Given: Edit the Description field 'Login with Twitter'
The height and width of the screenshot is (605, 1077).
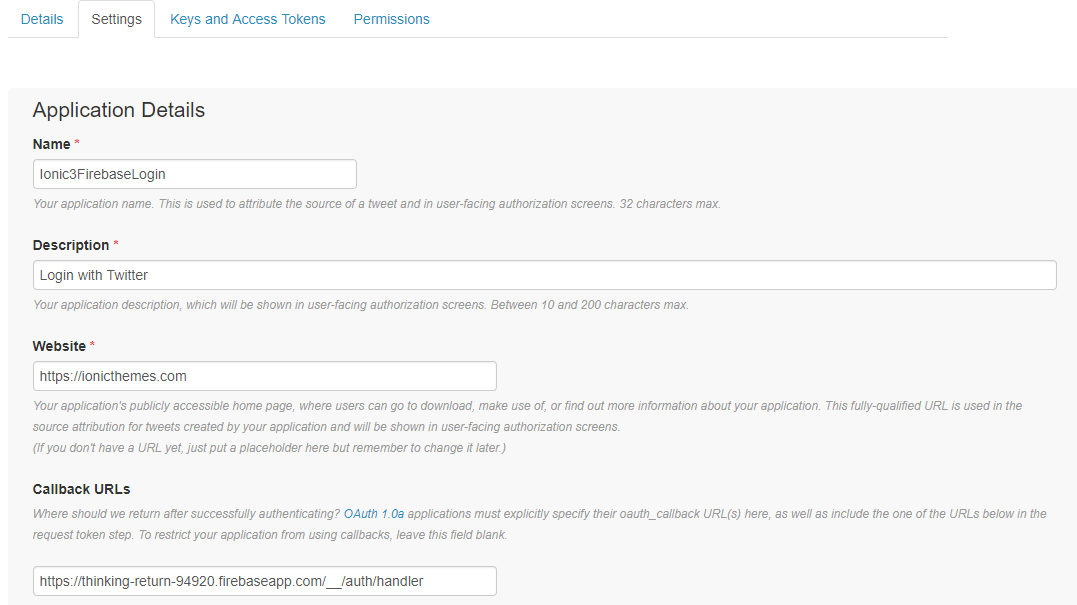Looking at the screenshot, I should pos(544,275).
